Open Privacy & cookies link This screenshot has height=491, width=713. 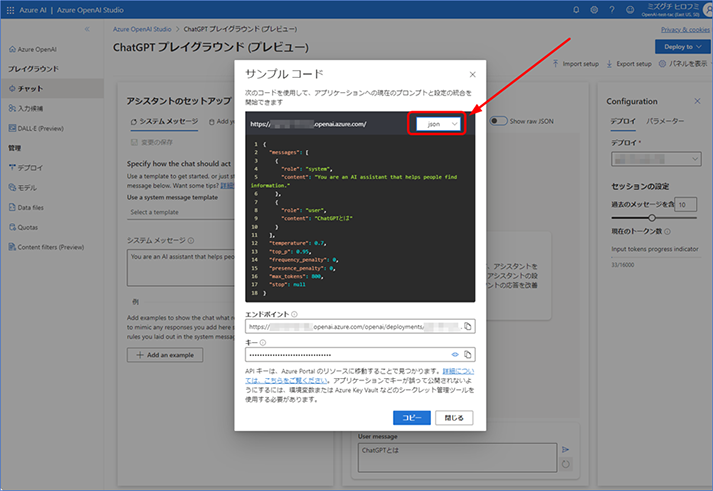685,30
